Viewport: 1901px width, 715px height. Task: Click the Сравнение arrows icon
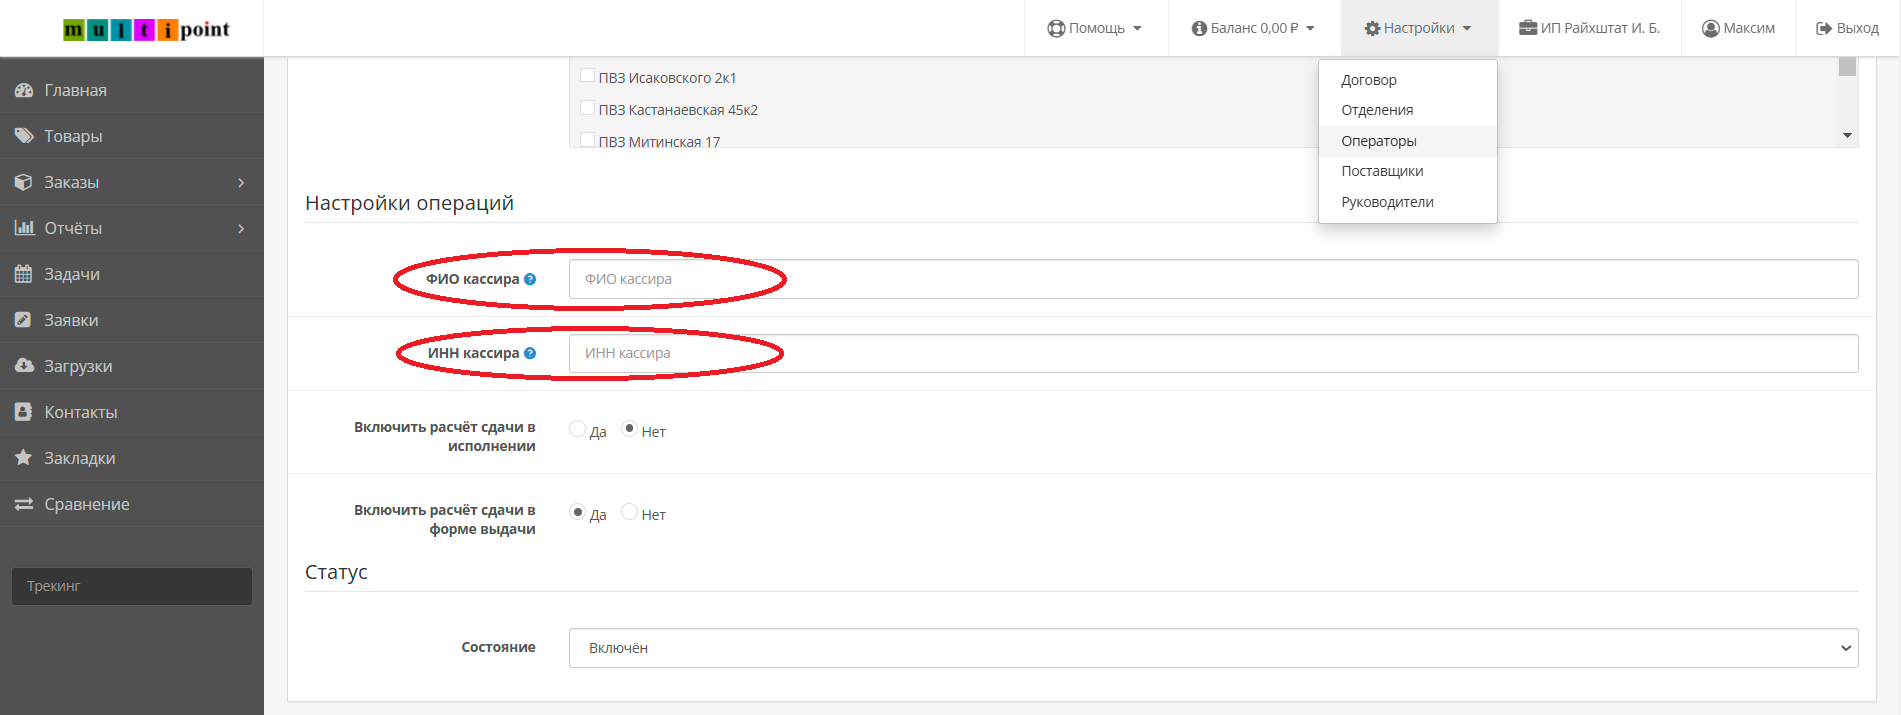coord(24,504)
